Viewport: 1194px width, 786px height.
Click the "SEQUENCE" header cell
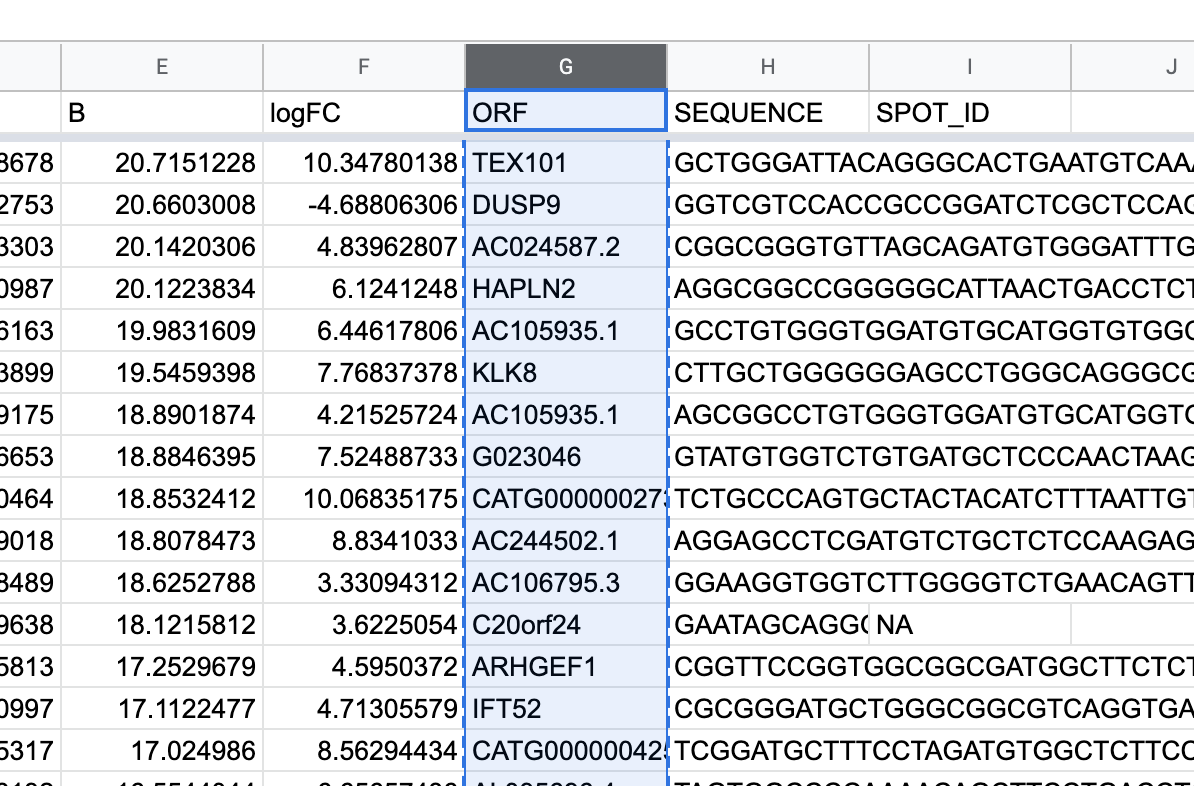click(768, 113)
